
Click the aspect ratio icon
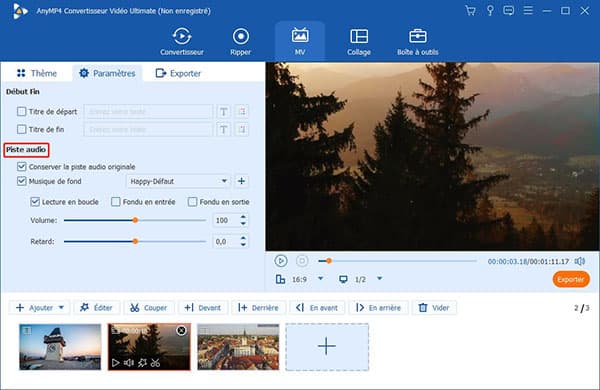point(280,279)
